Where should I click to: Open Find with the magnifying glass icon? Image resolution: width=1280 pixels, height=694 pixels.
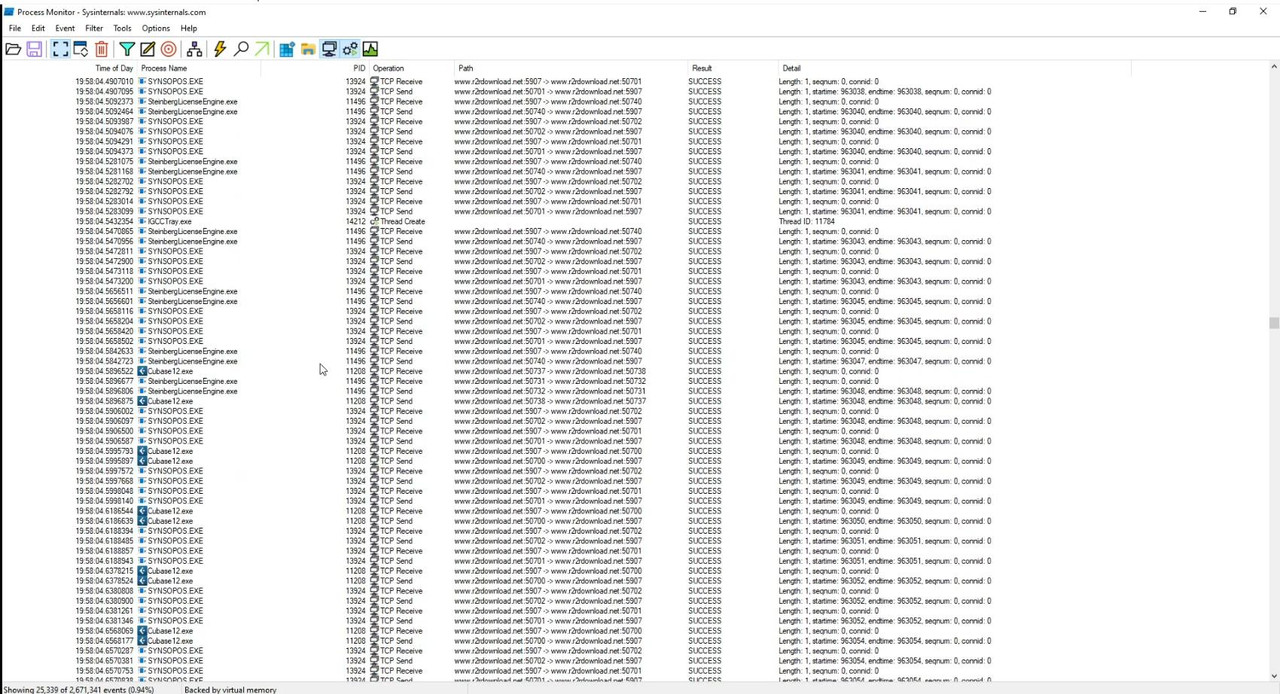241,49
